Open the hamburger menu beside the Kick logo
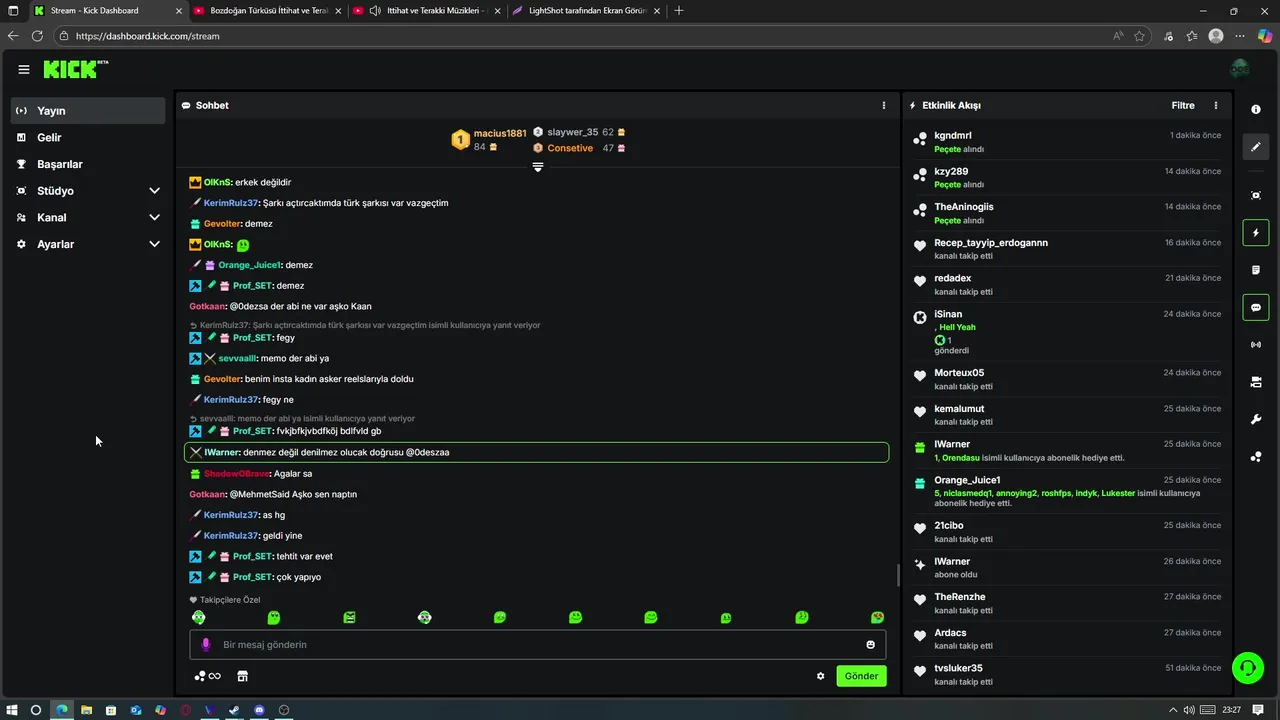This screenshot has height=720, width=1280. coord(23,69)
